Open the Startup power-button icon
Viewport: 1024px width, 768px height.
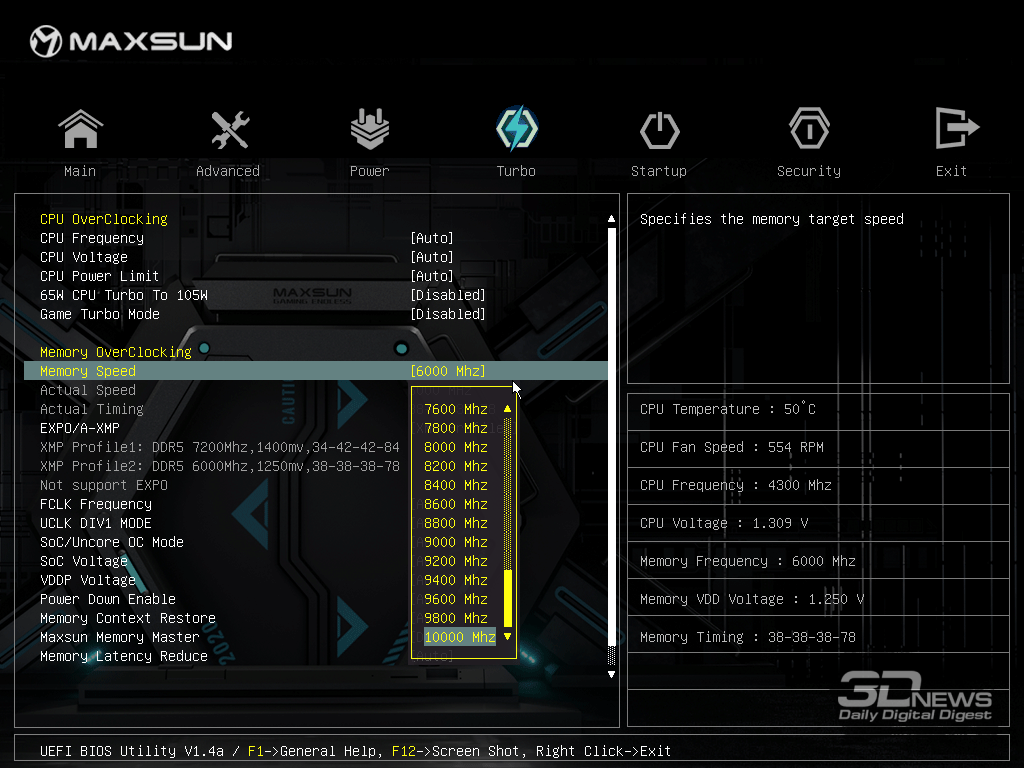coord(660,130)
